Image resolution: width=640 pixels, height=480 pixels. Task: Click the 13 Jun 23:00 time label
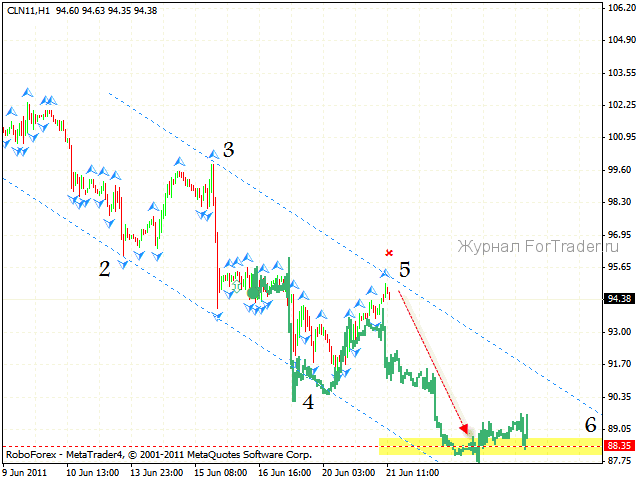[157, 473]
